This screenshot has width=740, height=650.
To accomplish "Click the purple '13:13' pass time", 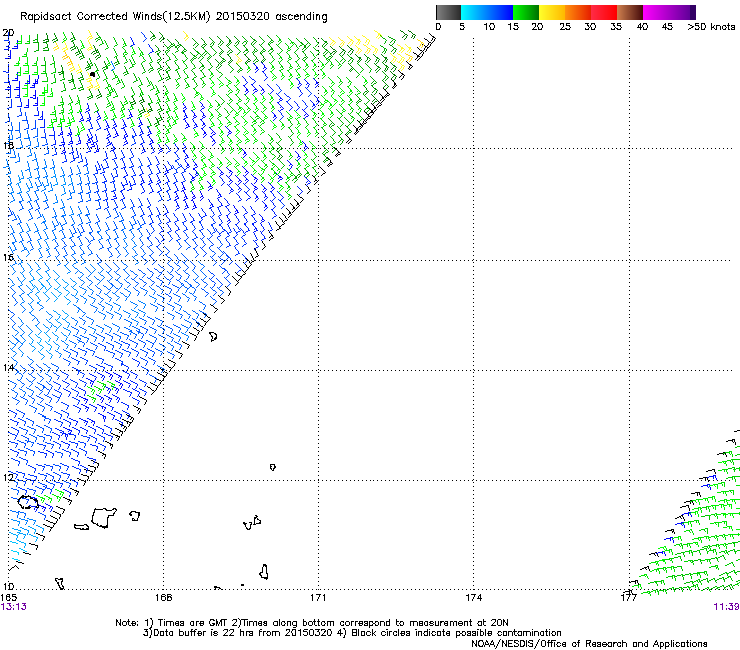I will 14,607.
